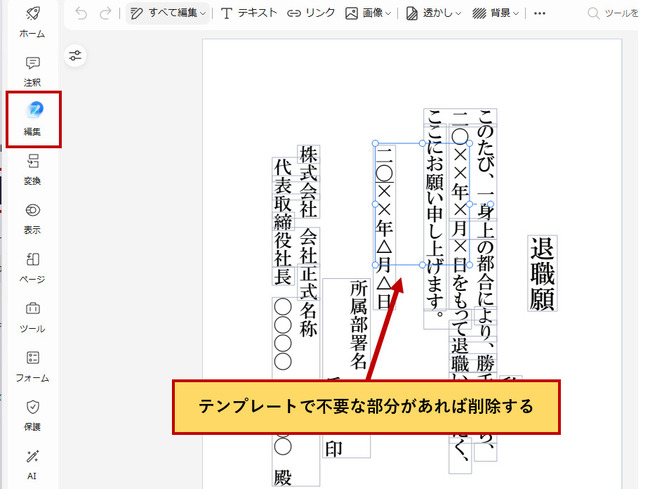Select the 殿 character text box
The image size is (650, 489).
(283, 477)
